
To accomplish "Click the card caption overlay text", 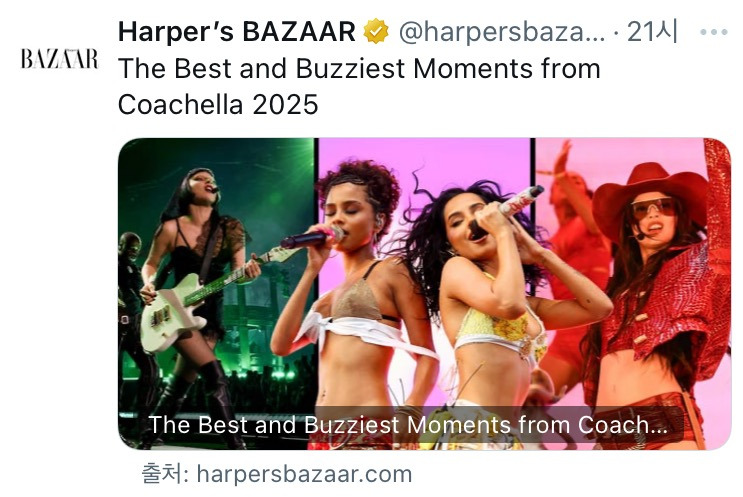I will (x=408, y=425).
